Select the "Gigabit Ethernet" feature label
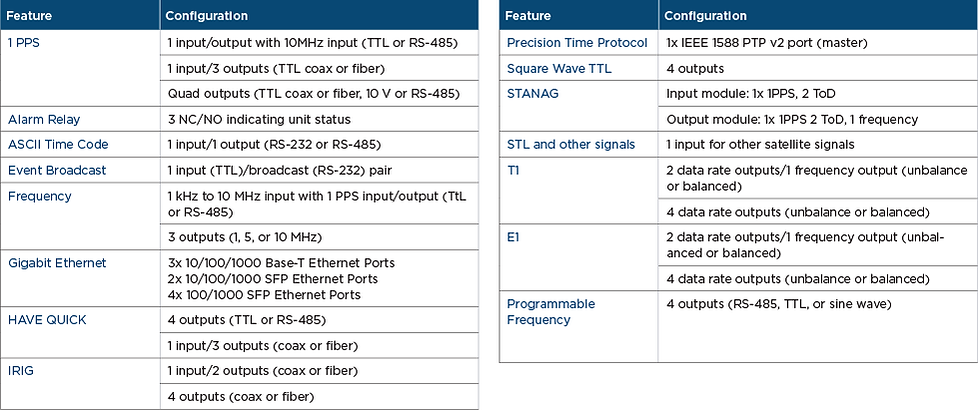This screenshot has height=410, width=978. click(56, 263)
